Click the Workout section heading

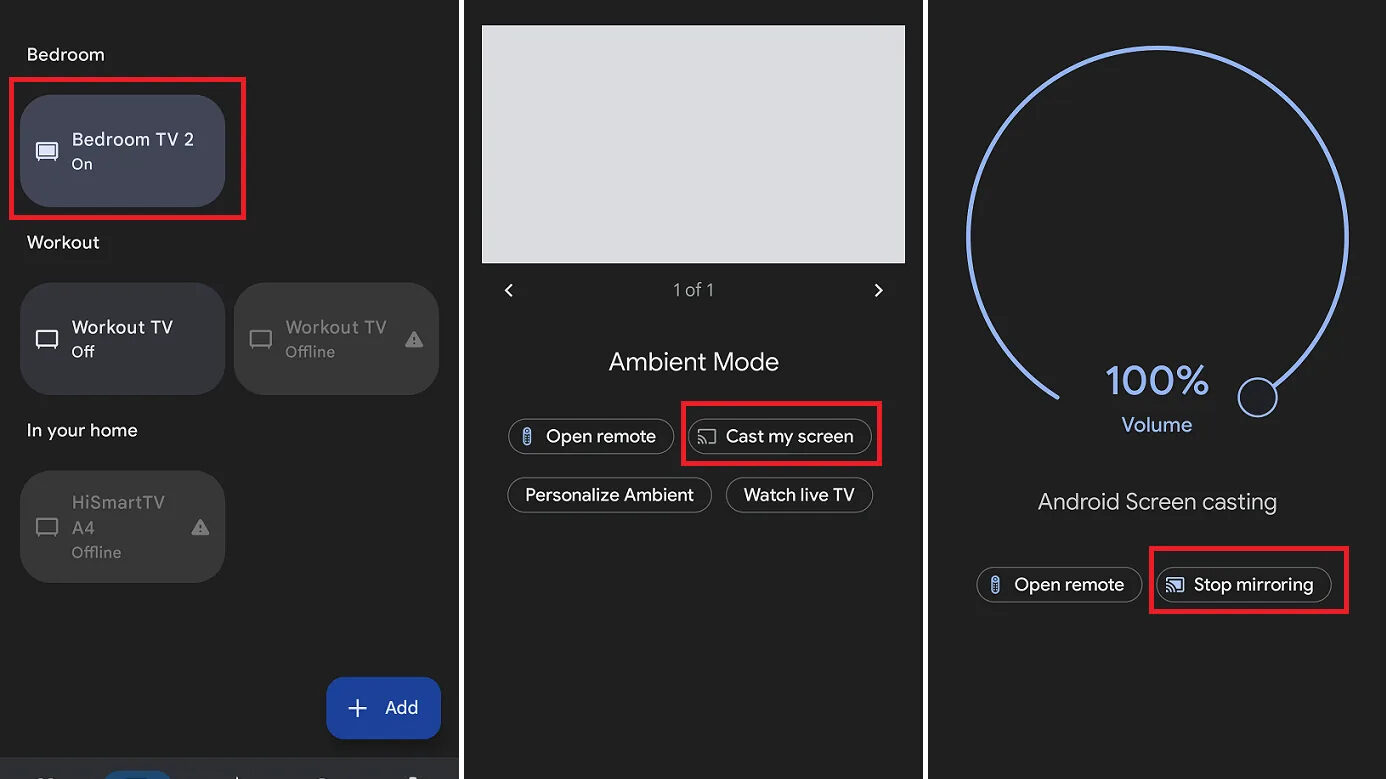(63, 242)
